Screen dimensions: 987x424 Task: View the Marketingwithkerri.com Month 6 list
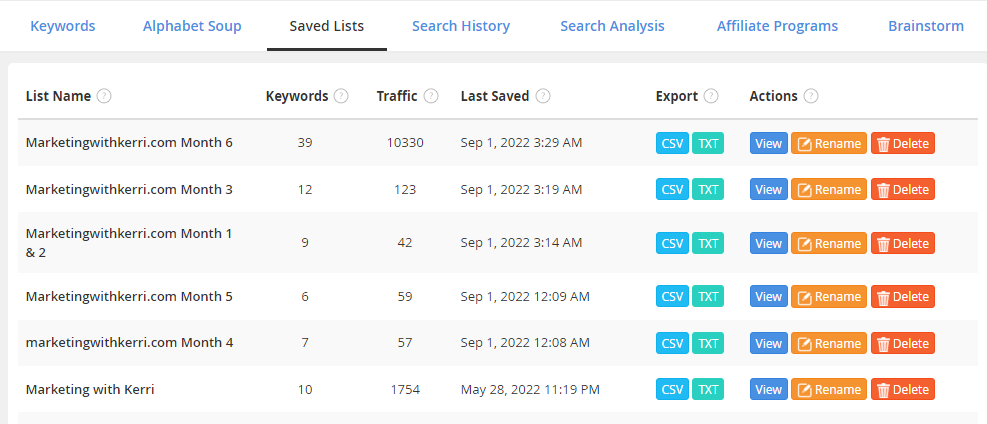coord(769,143)
